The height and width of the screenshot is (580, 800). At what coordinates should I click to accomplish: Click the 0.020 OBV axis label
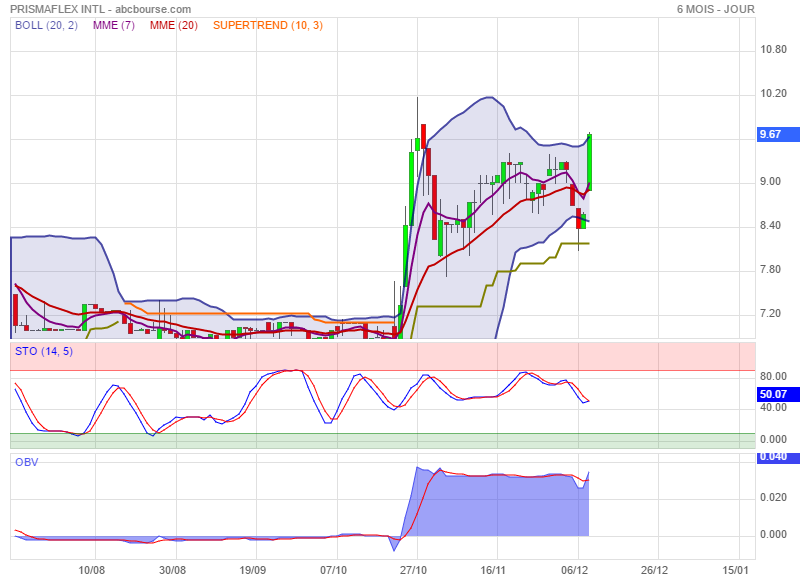click(773, 497)
